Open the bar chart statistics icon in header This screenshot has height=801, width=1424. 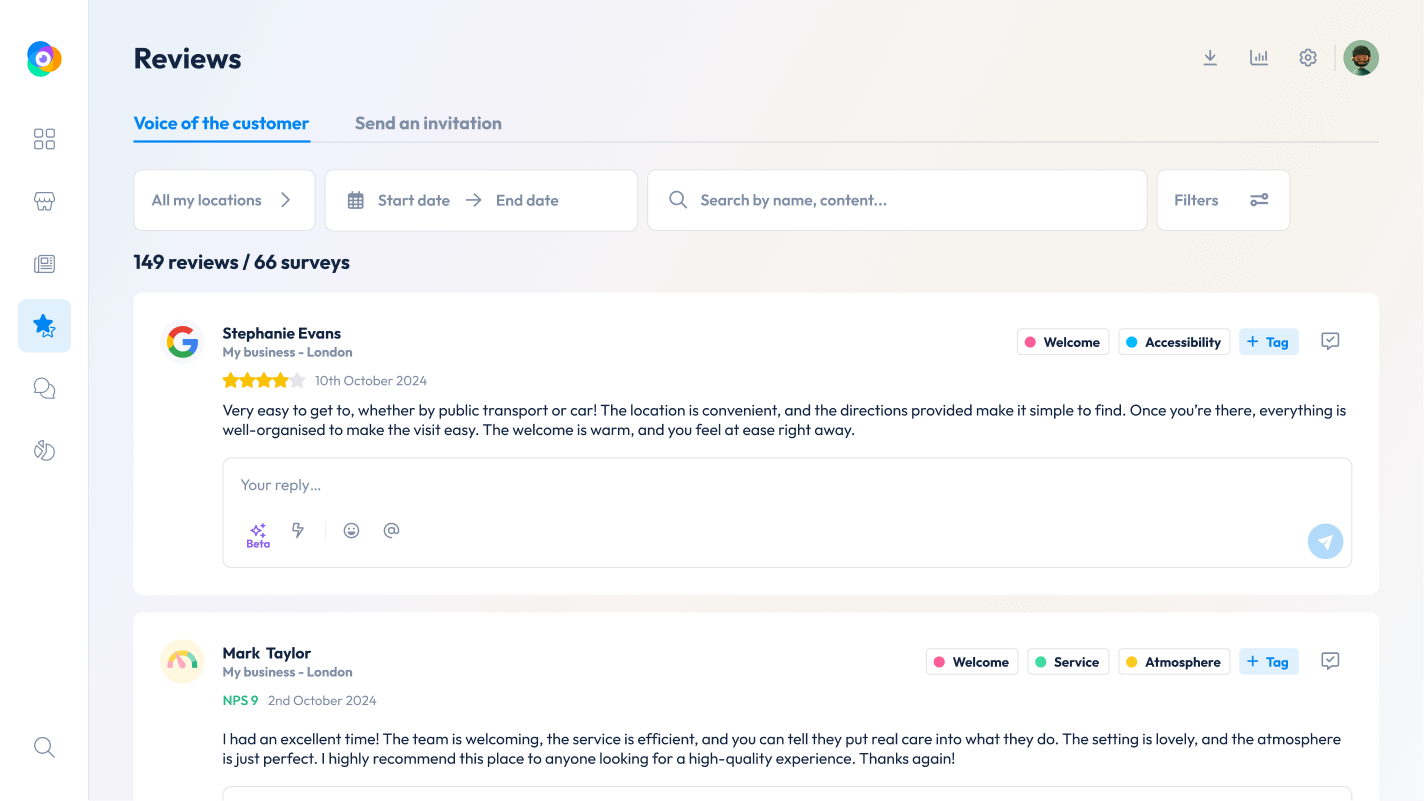tap(1259, 58)
